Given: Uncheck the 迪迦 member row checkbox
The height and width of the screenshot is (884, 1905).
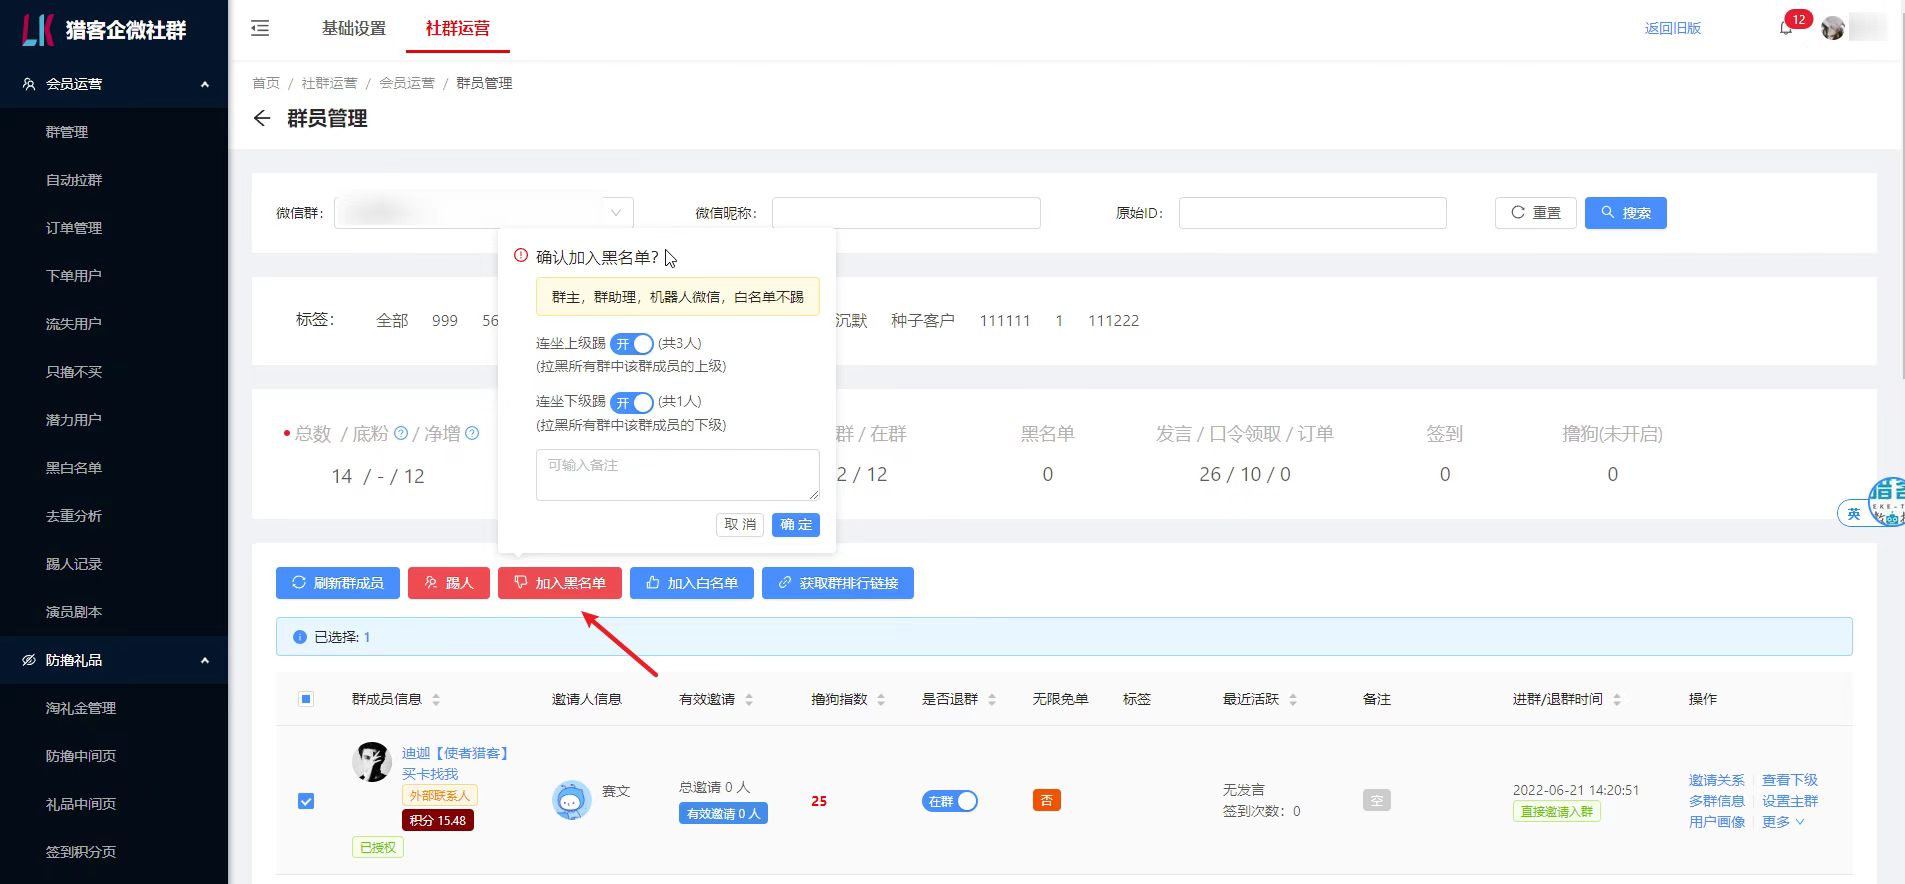Looking at the screenshot, I should pos(306,801).
